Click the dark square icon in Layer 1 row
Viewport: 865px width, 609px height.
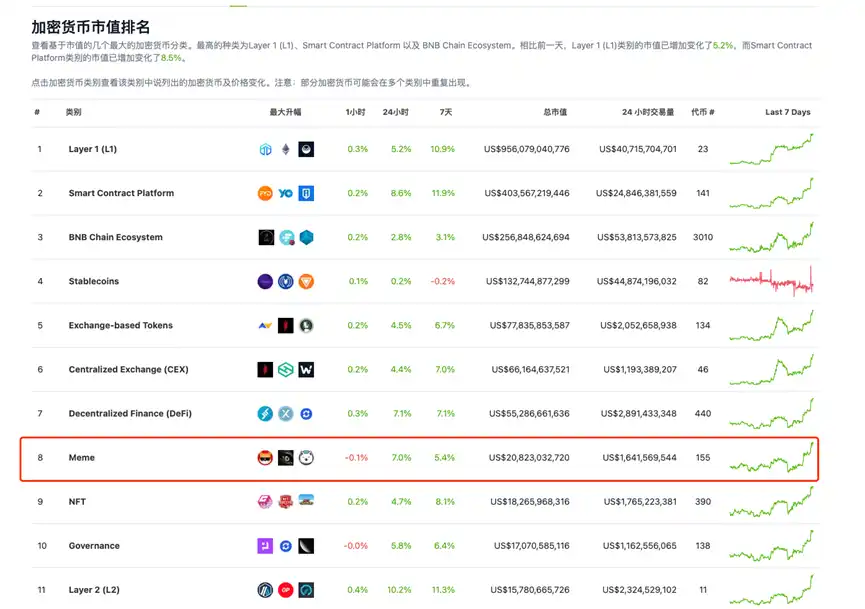(x=306, y=149)
